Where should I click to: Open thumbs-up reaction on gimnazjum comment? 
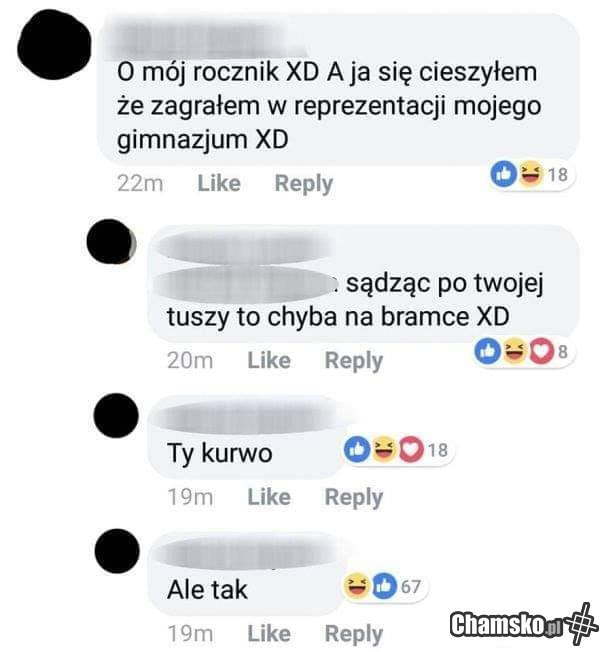(x=504, y=174)
